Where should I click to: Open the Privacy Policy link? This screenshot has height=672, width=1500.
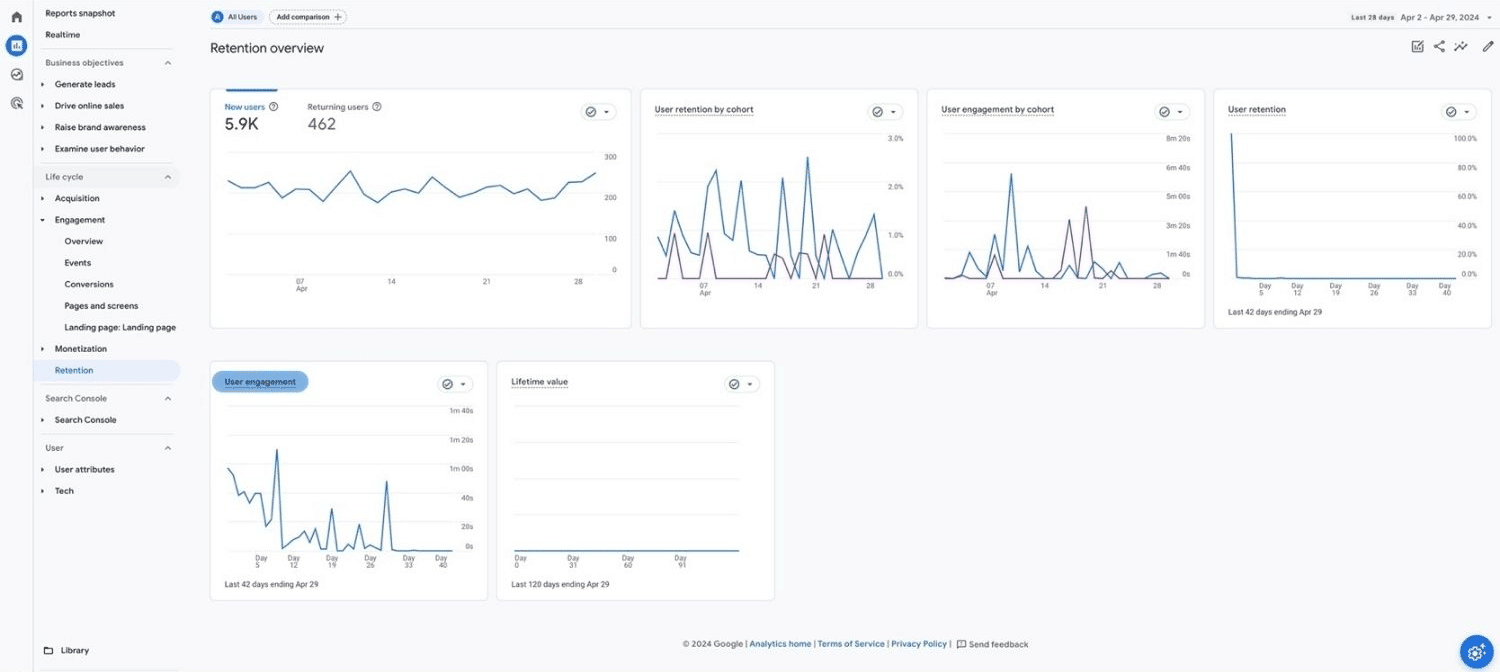coord(918,644)
